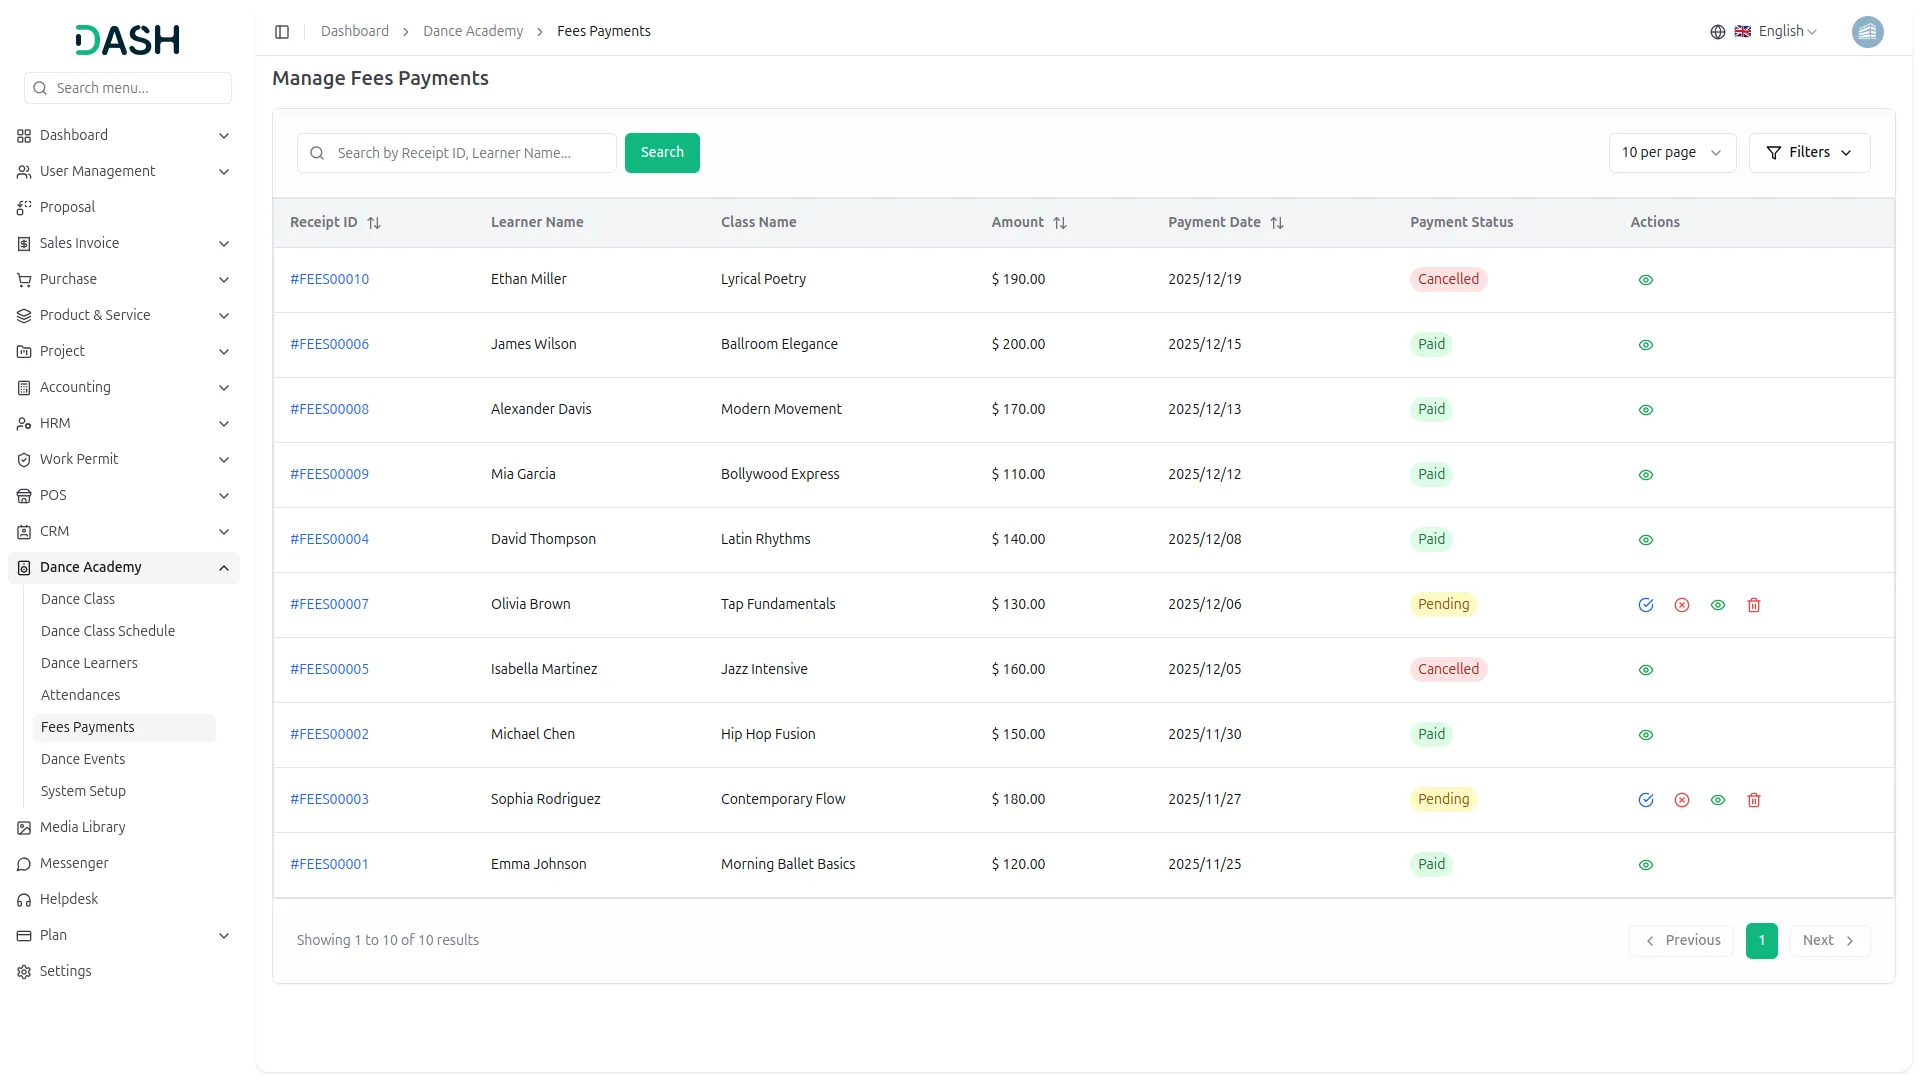Open Dance Learners in sidebar
Image resolution: width=1920 pixels, height=1080 pixels.
[x=89, y=663]
